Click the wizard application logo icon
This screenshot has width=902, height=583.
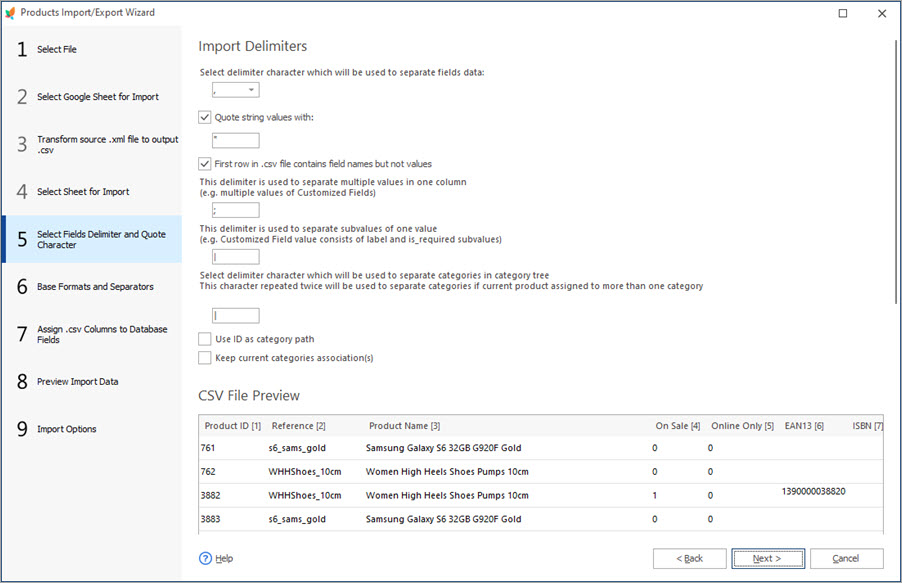coord(10,13)
